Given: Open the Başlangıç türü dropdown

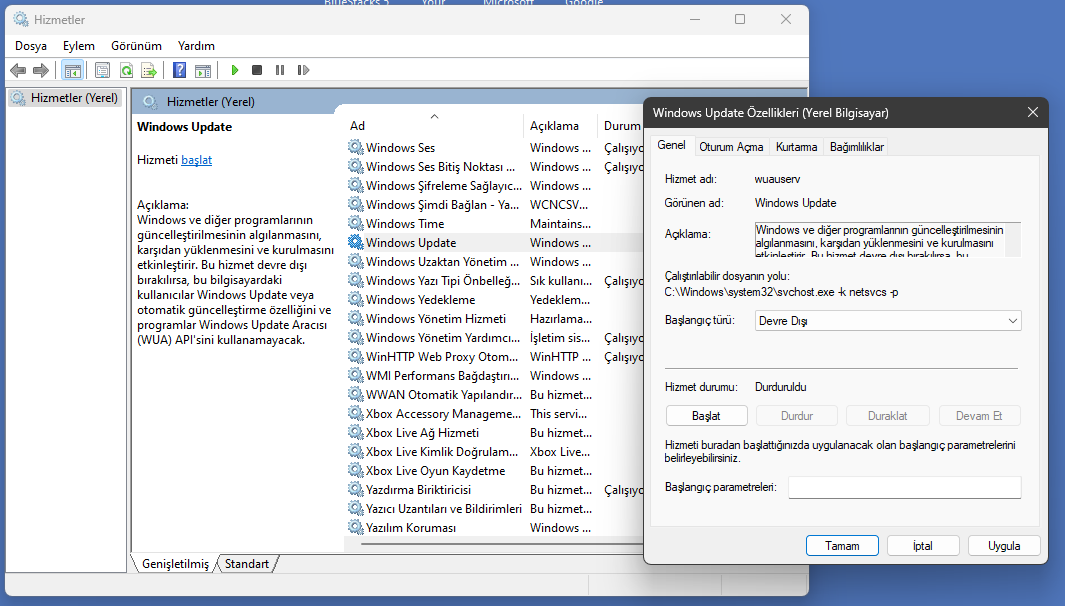Looking at the screenshot, I should [x=888, y=321].
